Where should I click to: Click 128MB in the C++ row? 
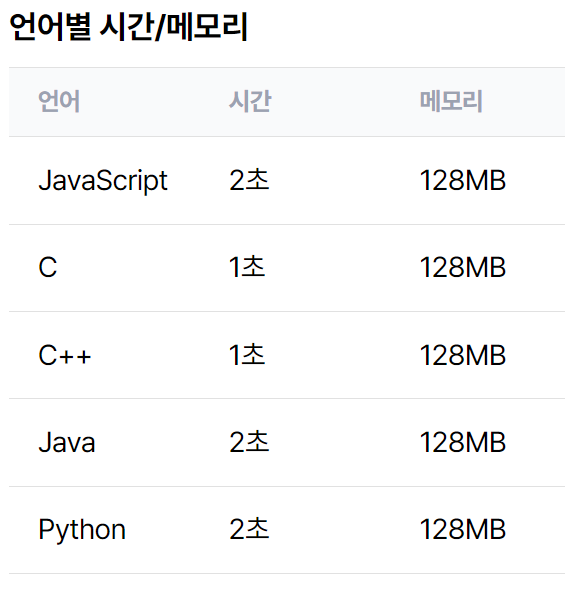pyautogui.click(x=463, y=355)
